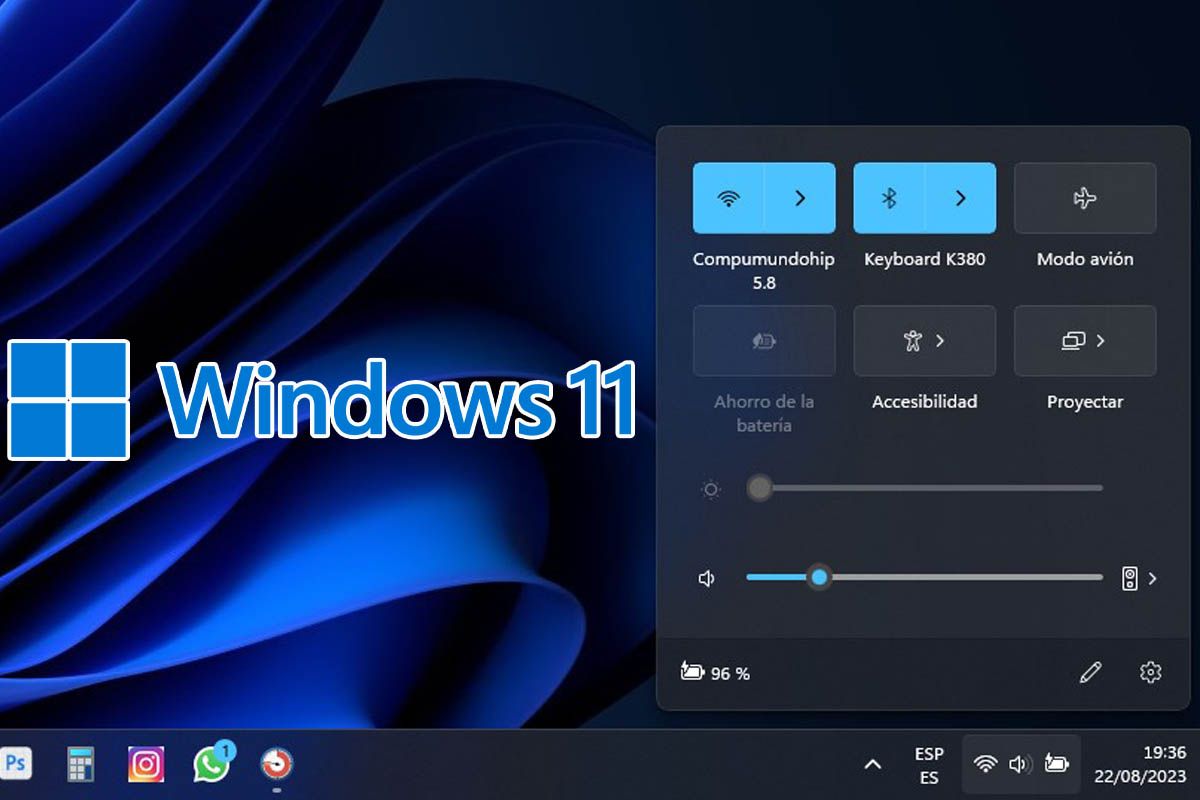Click the Keyboard K380 device label
The height and width of the screenshot is (800, 1200).
[925, 259]
